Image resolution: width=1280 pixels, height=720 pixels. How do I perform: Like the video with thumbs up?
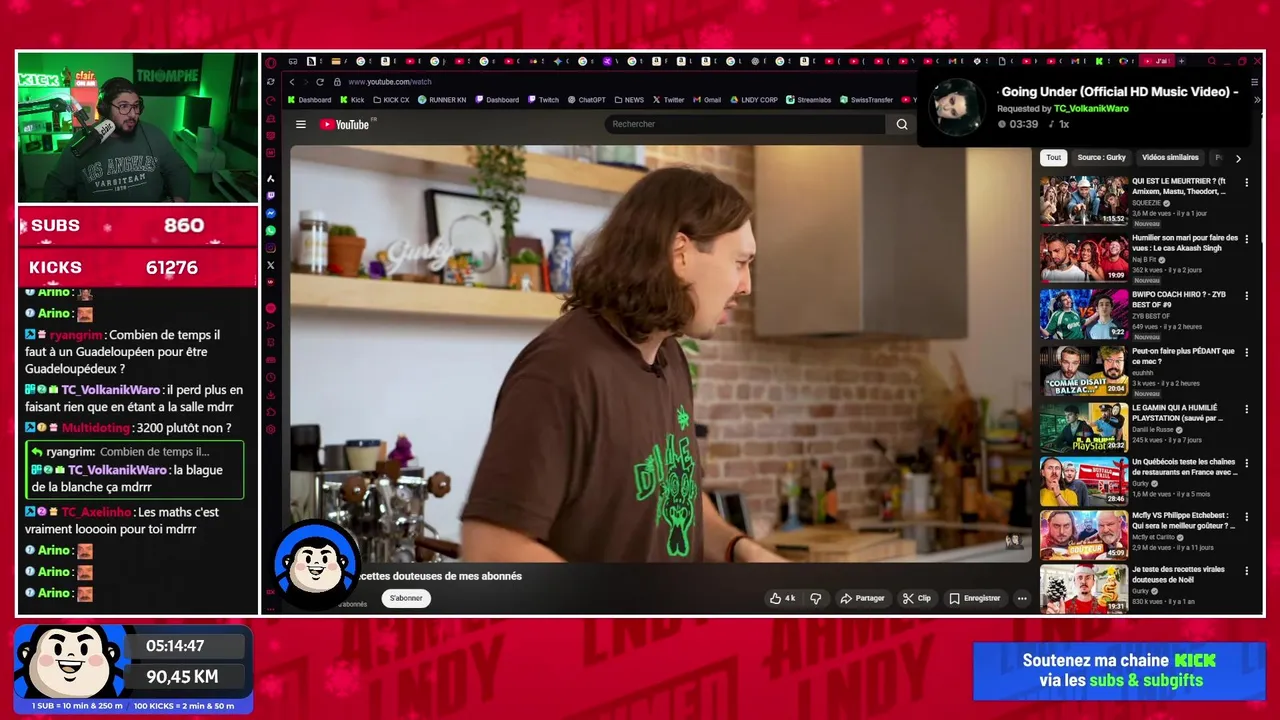point(783,598)
